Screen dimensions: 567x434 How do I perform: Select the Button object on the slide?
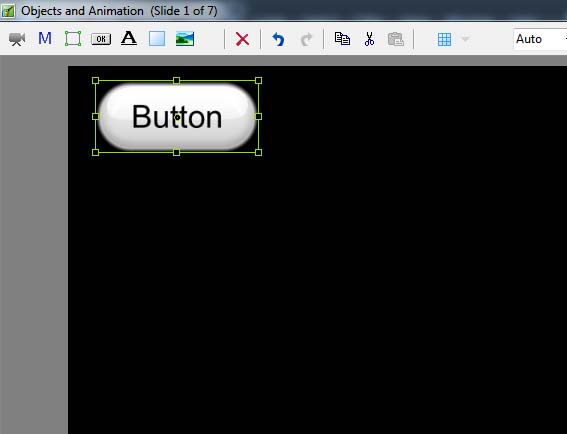[x=177, y=116]
